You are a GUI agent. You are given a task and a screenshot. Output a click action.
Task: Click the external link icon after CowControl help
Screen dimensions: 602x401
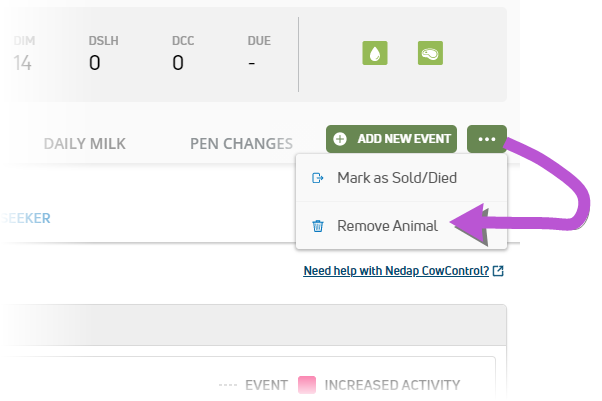tap(498, 271)
